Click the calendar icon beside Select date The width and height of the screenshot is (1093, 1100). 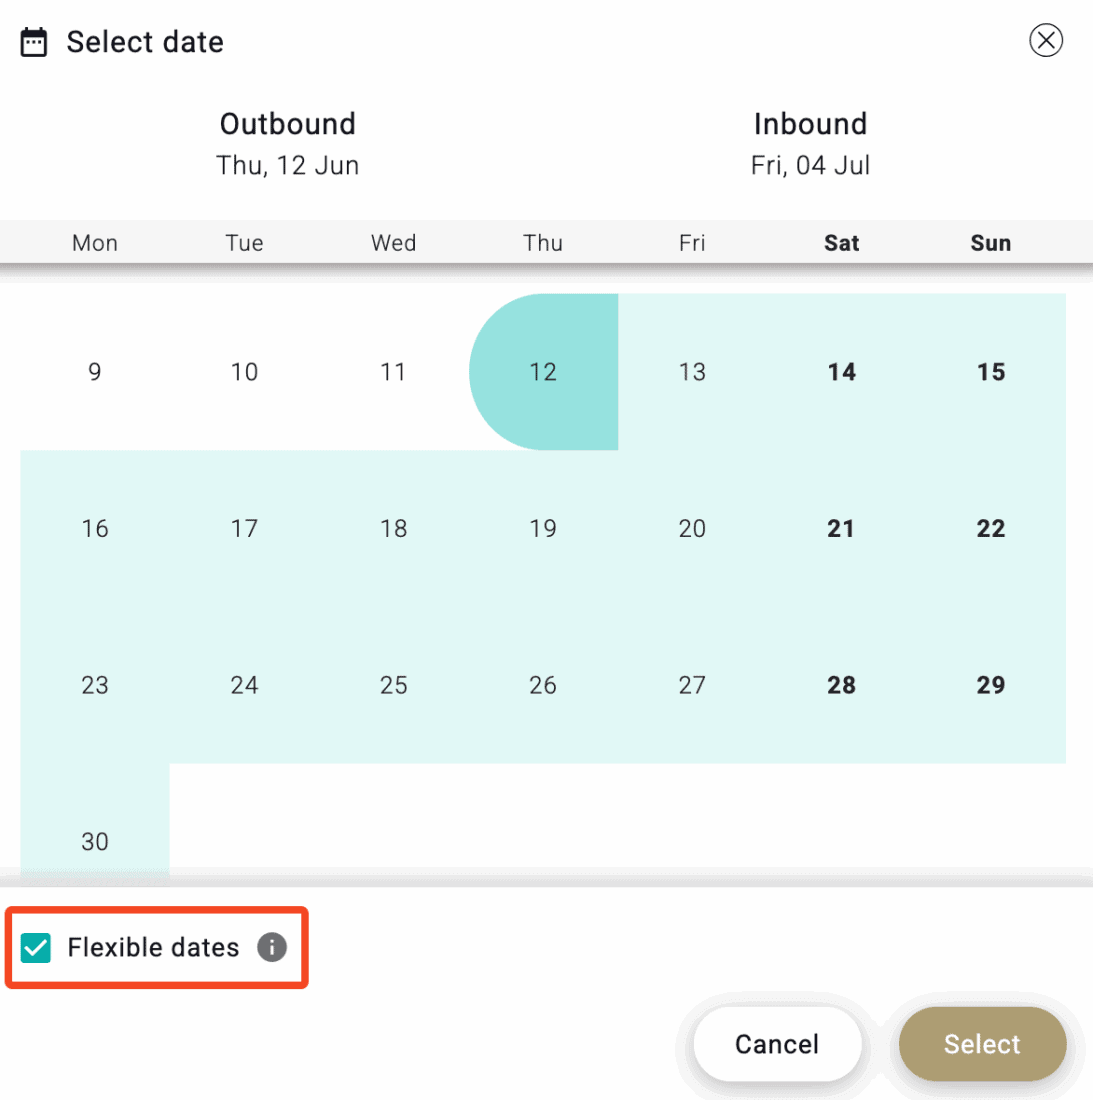[34, 42]
